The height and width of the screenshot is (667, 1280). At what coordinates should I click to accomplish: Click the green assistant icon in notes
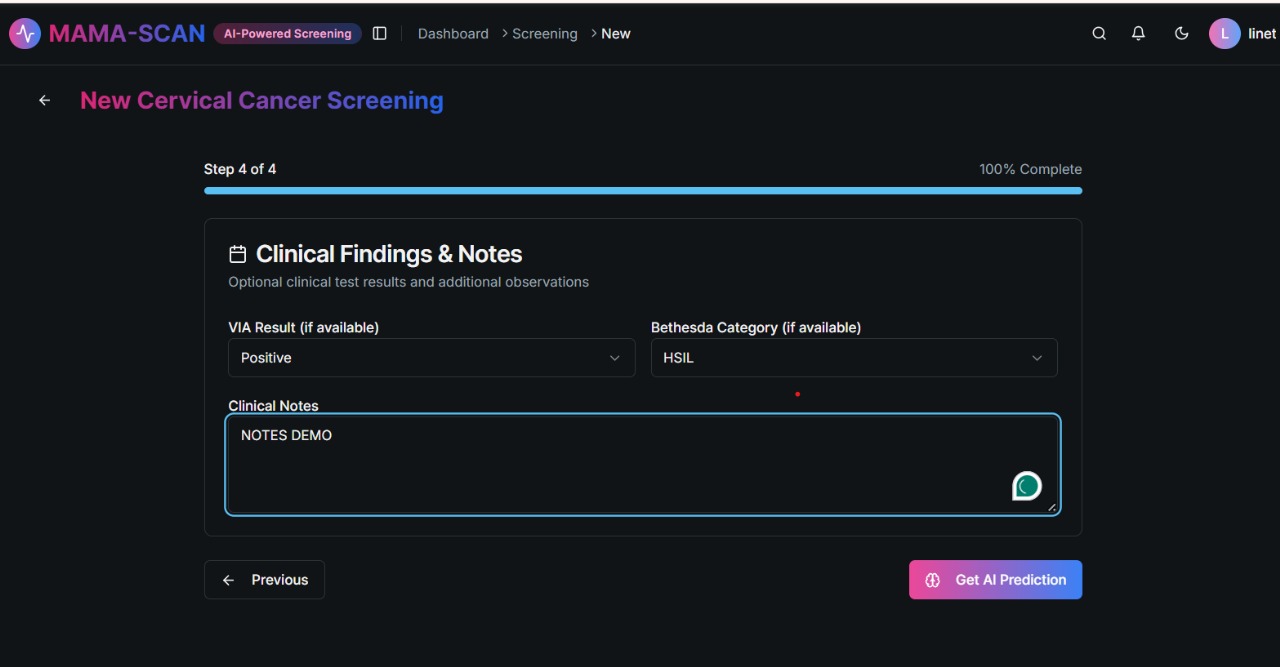pos(1027,486)
